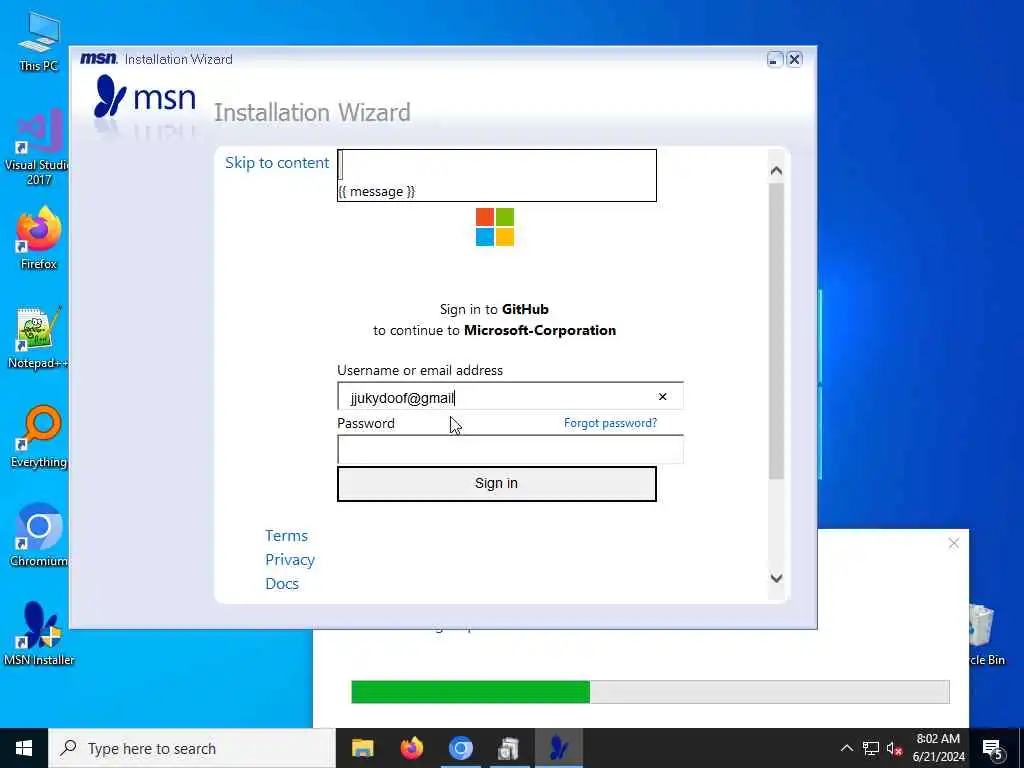Click the GitHub text in sign-in heading
The height and width of the screenshot is (768, 1024).
point(525,309)
